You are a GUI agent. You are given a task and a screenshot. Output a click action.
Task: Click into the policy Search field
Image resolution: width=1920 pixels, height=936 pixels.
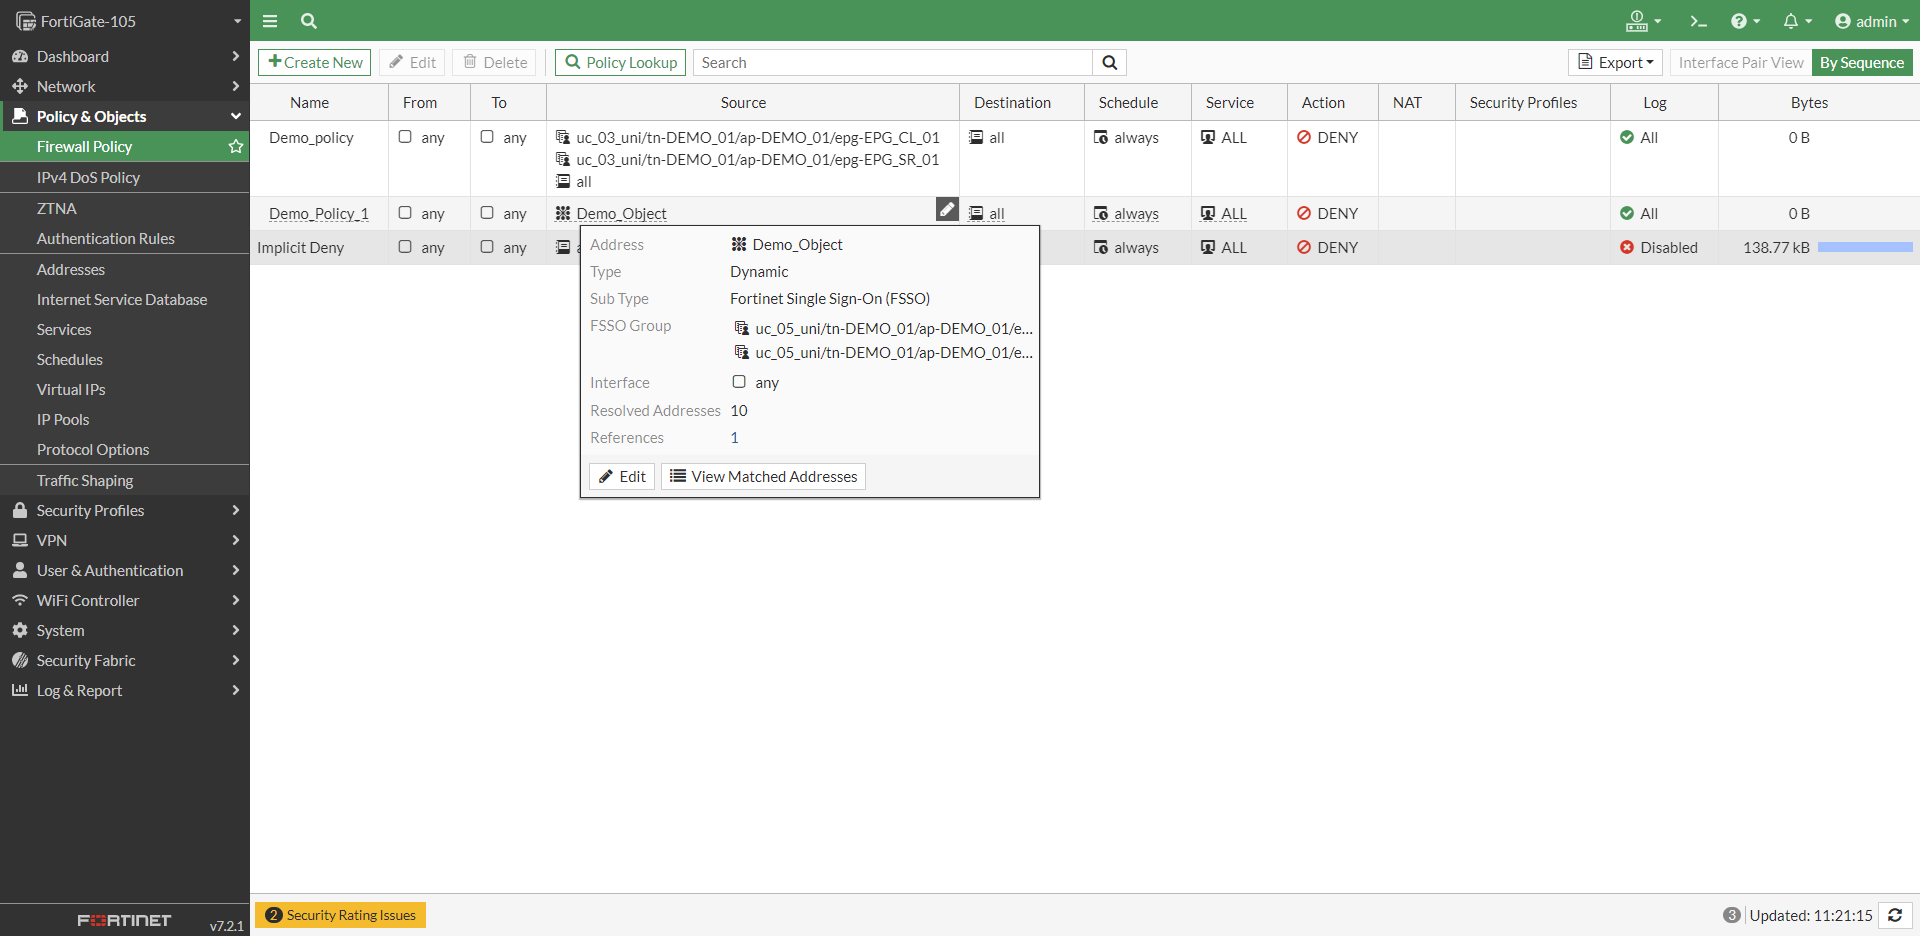(x=892, y=63)
